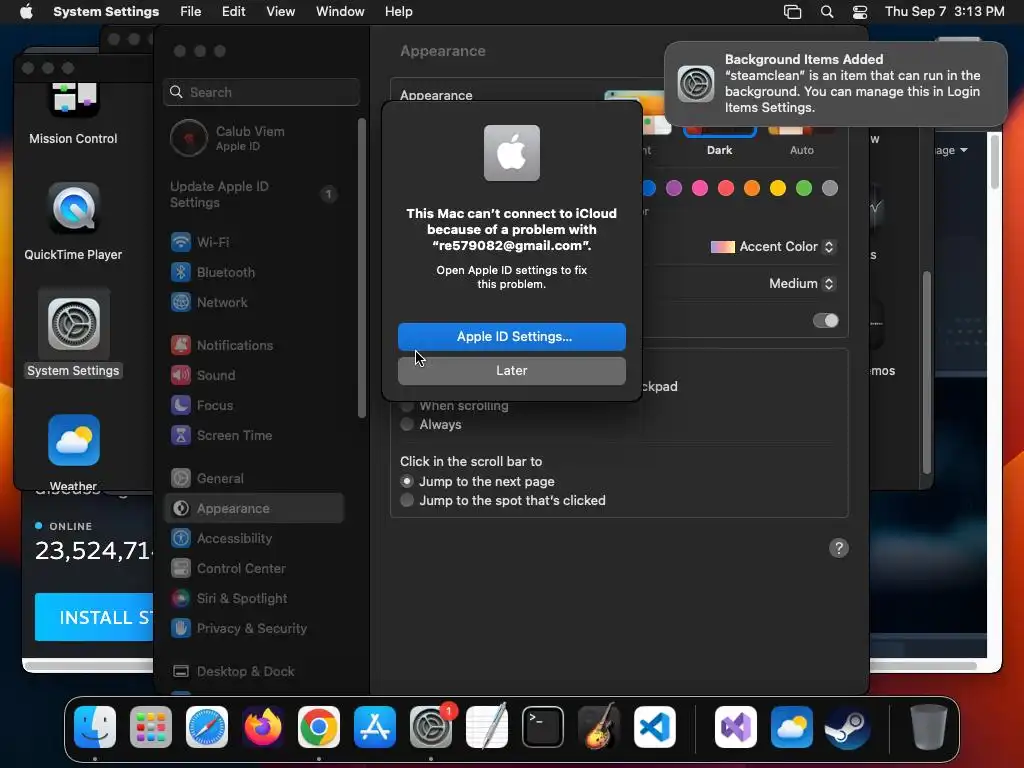Screen dimensions: 1024x768
Task: Open the Accent Color highlight dropdown
Action: coord(773,247)
